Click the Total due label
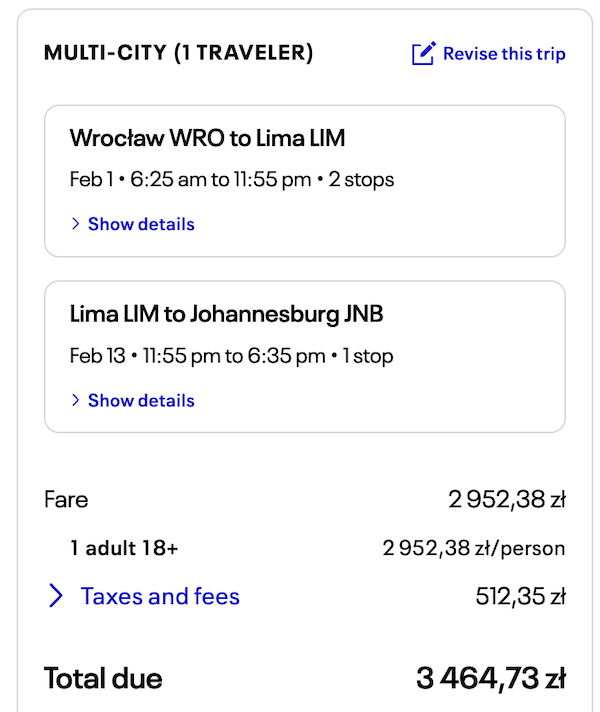The image size is (600, 712). (103, 678)
